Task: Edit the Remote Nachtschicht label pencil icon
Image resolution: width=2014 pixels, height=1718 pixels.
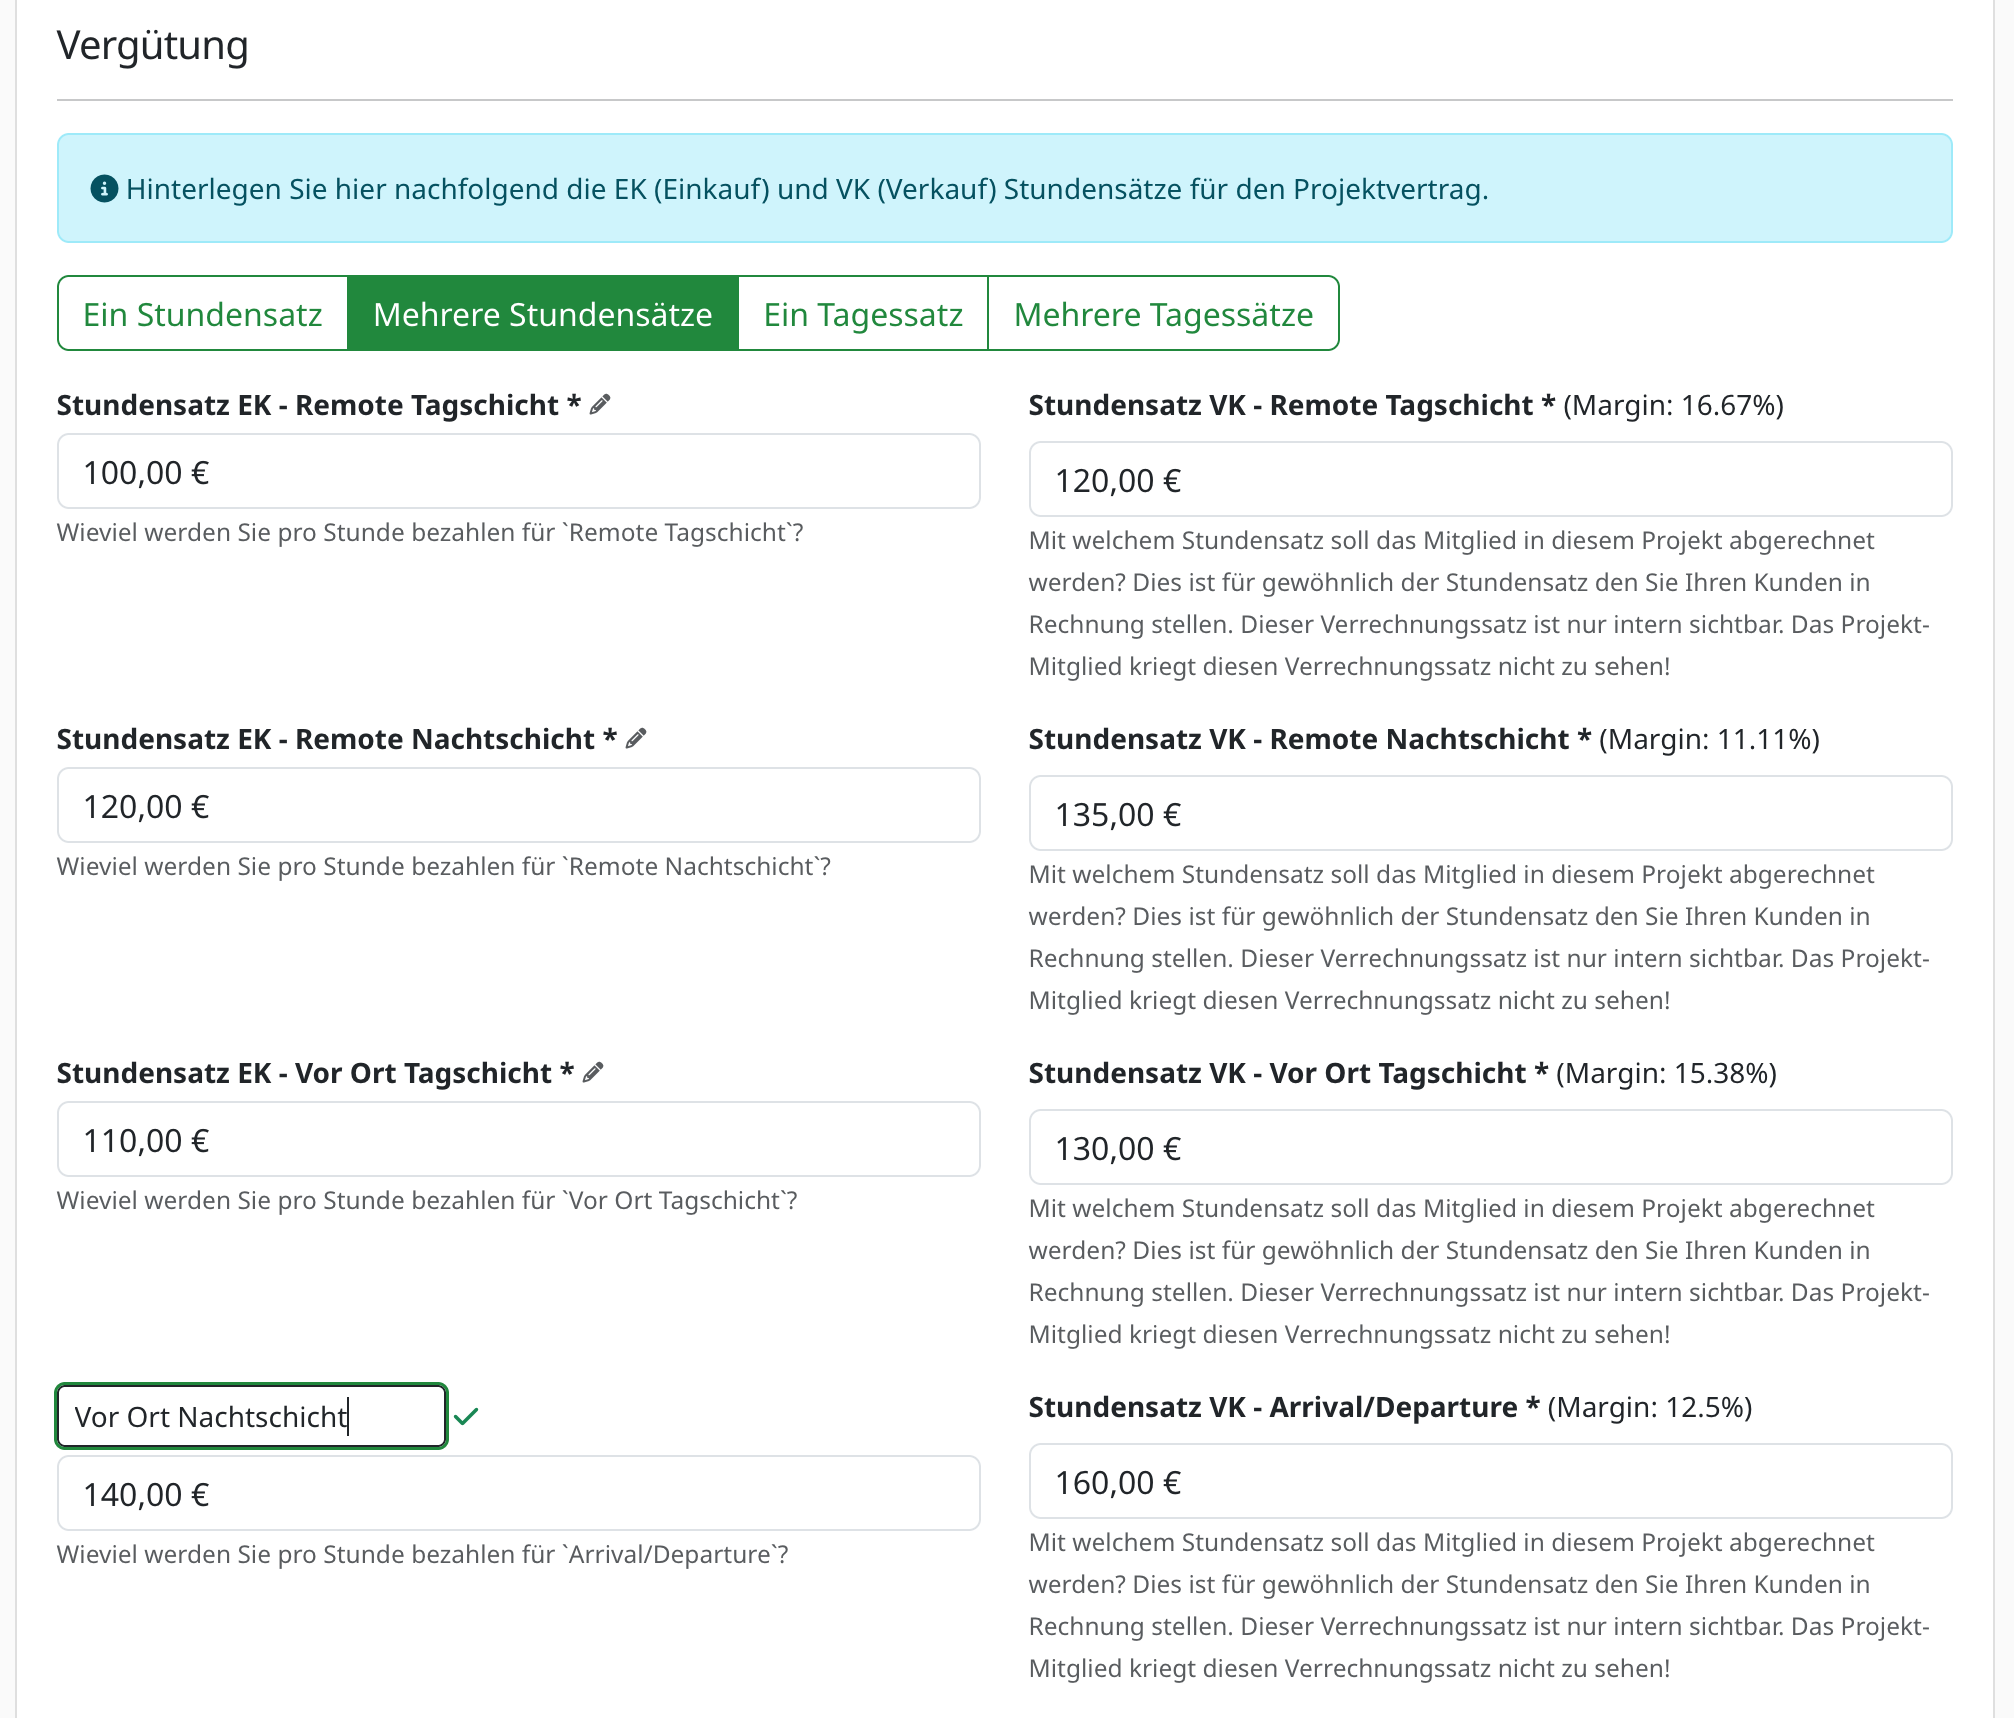Action: click(636, 739)
